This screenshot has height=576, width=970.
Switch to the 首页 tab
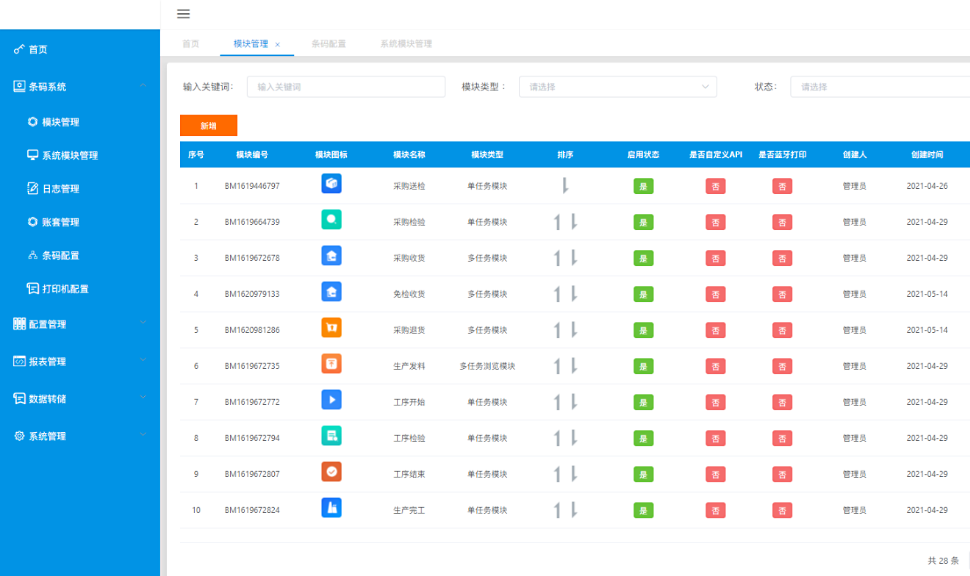191,44
